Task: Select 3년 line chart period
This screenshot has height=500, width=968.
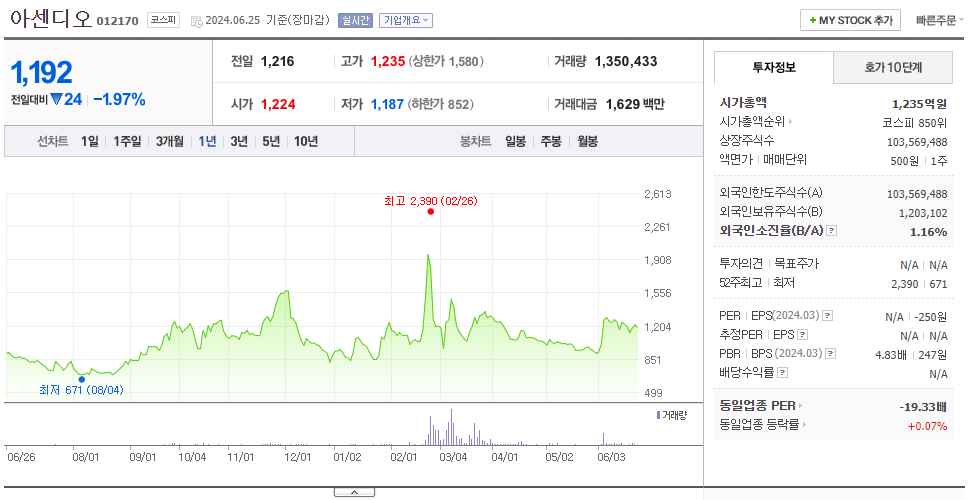Action: tap(239, 141)
